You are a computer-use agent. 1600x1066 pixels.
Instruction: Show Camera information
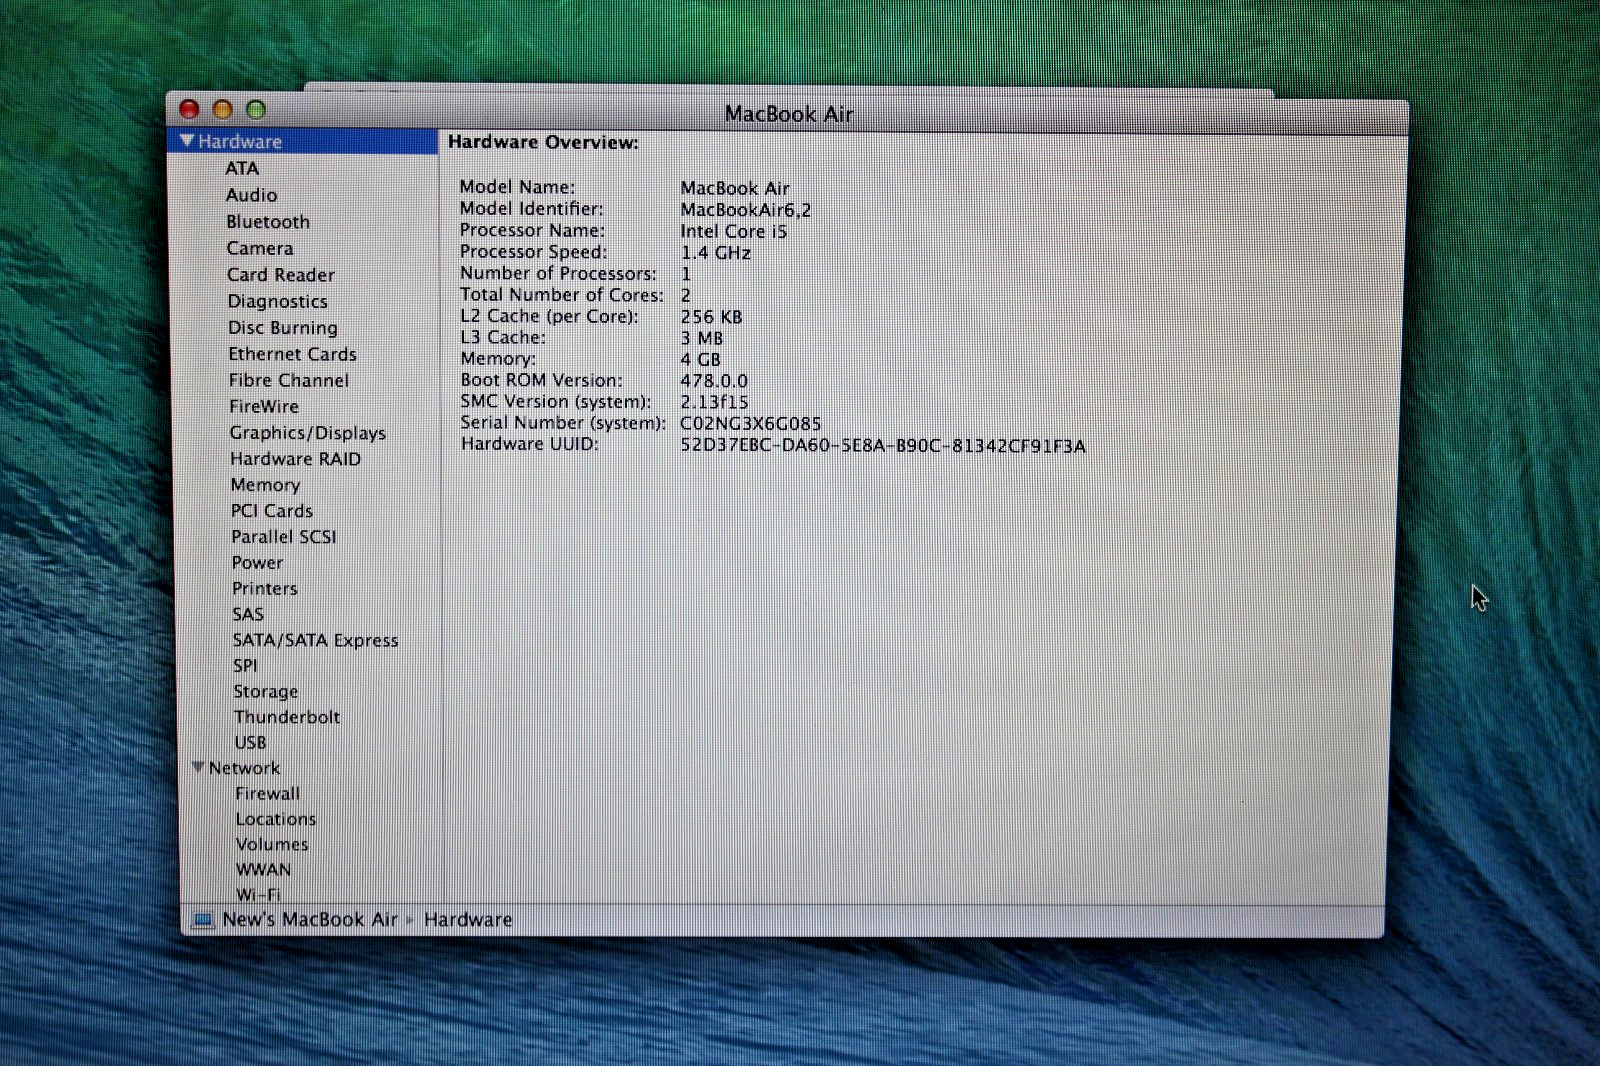tap(260, 248)
